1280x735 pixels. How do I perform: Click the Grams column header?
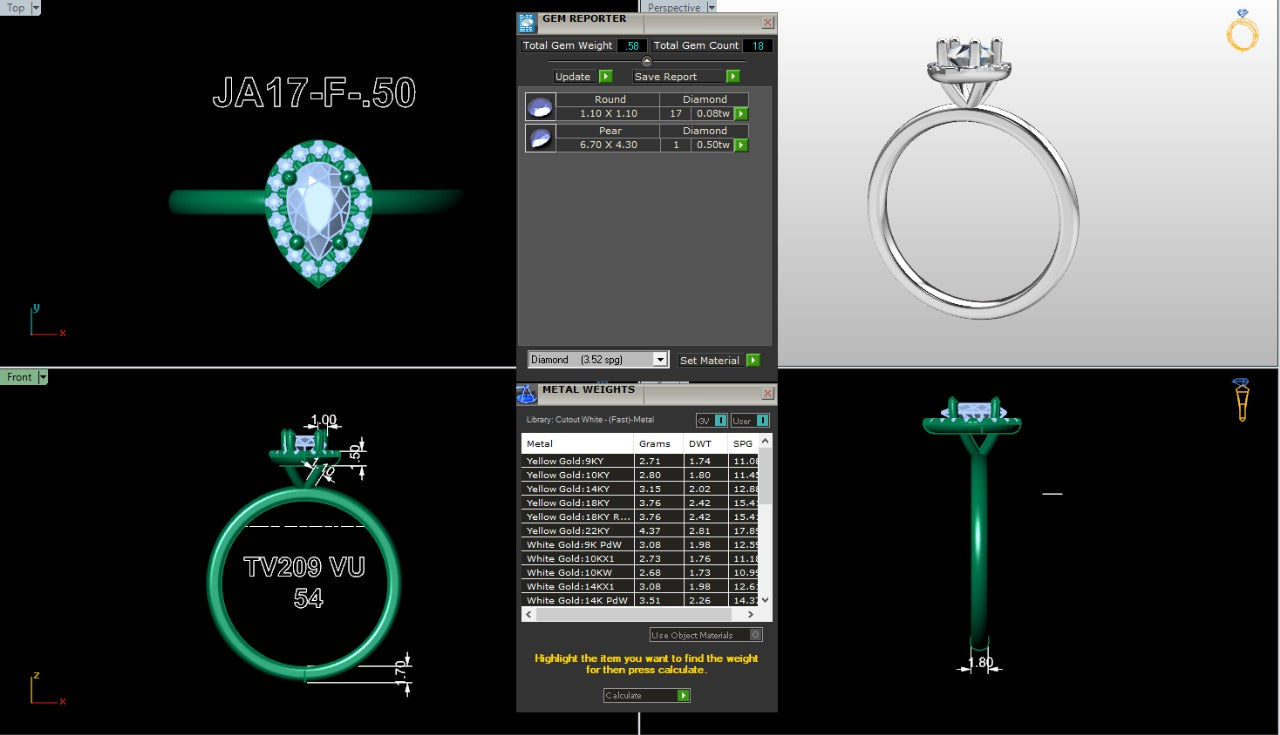[659, 444]
